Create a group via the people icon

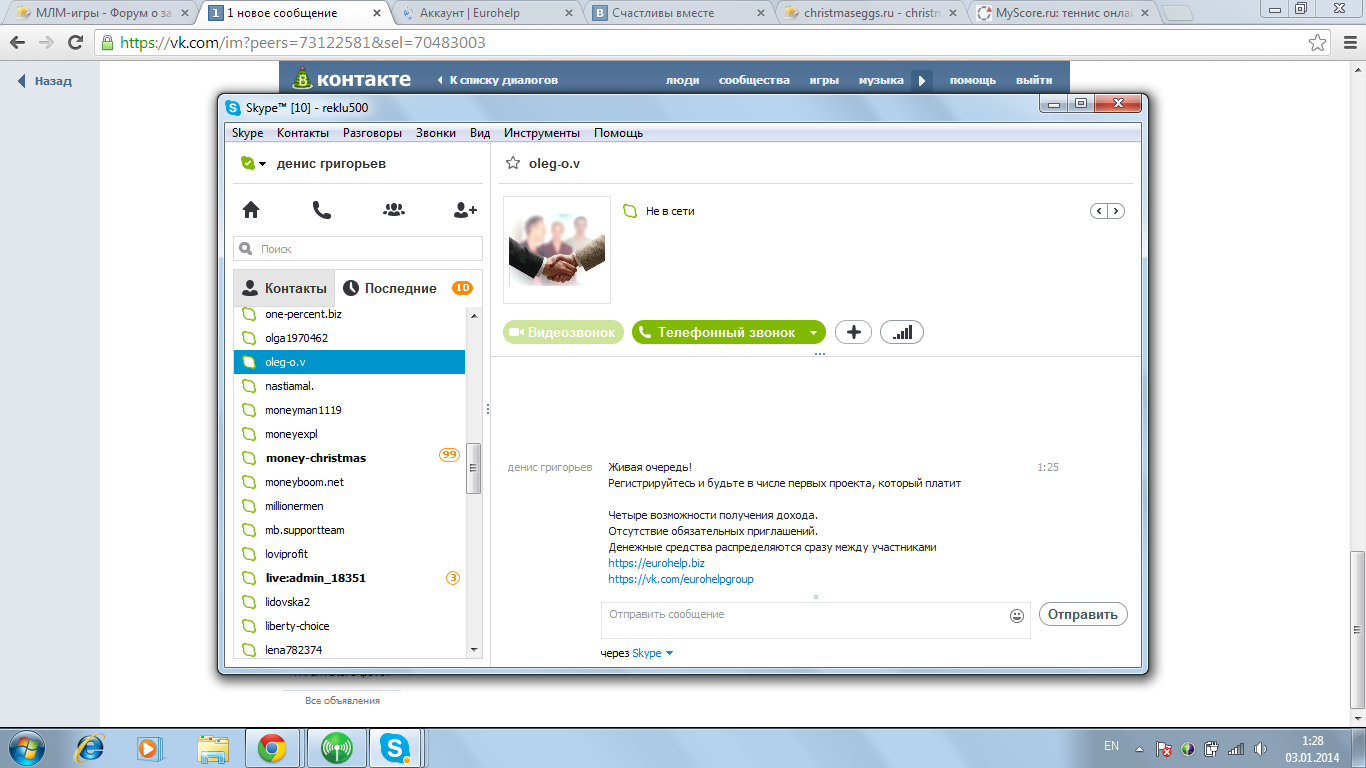394,210
